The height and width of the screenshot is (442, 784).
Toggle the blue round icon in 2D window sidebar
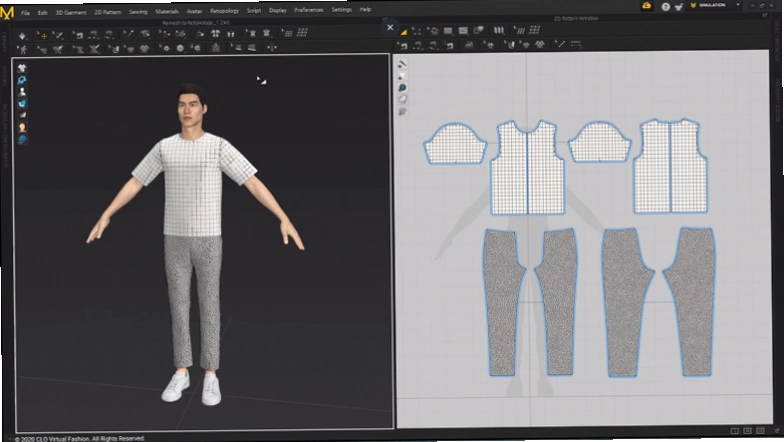pyautogui.click(x=402, y=88)
